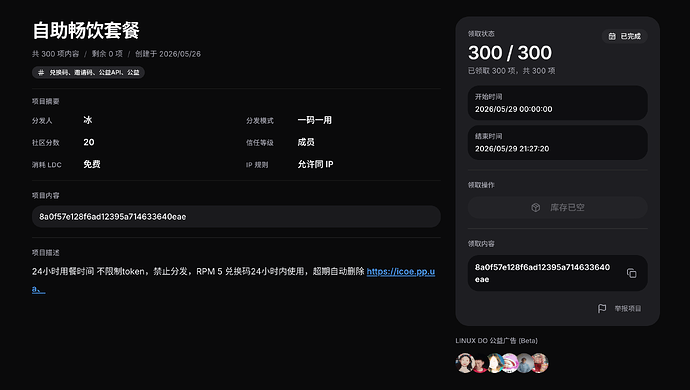The image size is (690, 390).
Task: Click the 消耗 LDC value 免费
Action: (x=92, y=164)
